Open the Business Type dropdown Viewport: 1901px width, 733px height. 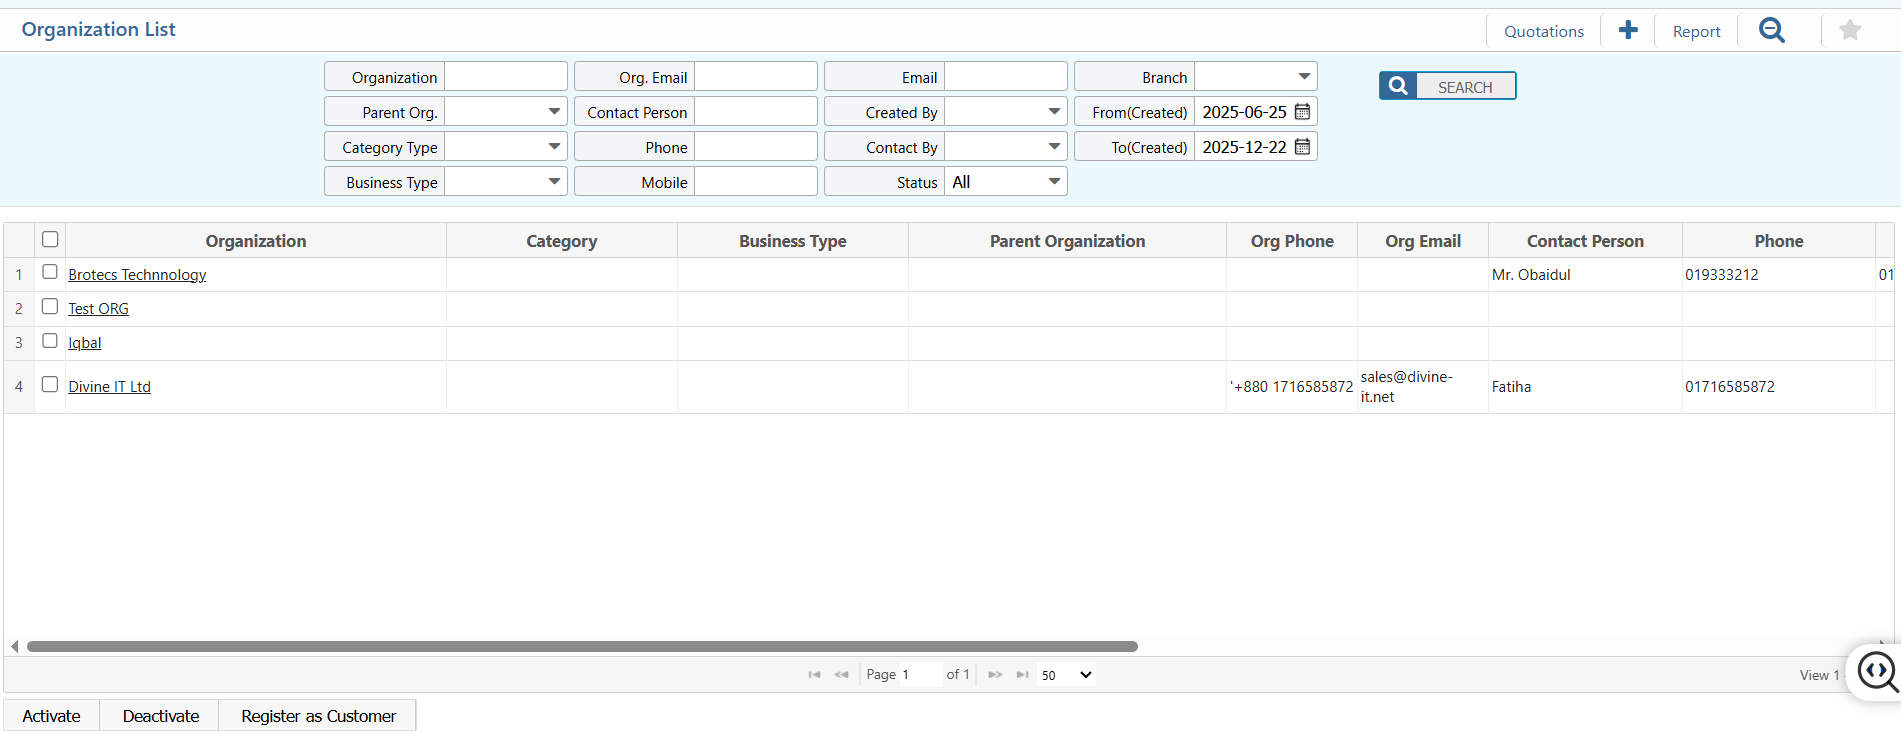click(x=506, y=182)
